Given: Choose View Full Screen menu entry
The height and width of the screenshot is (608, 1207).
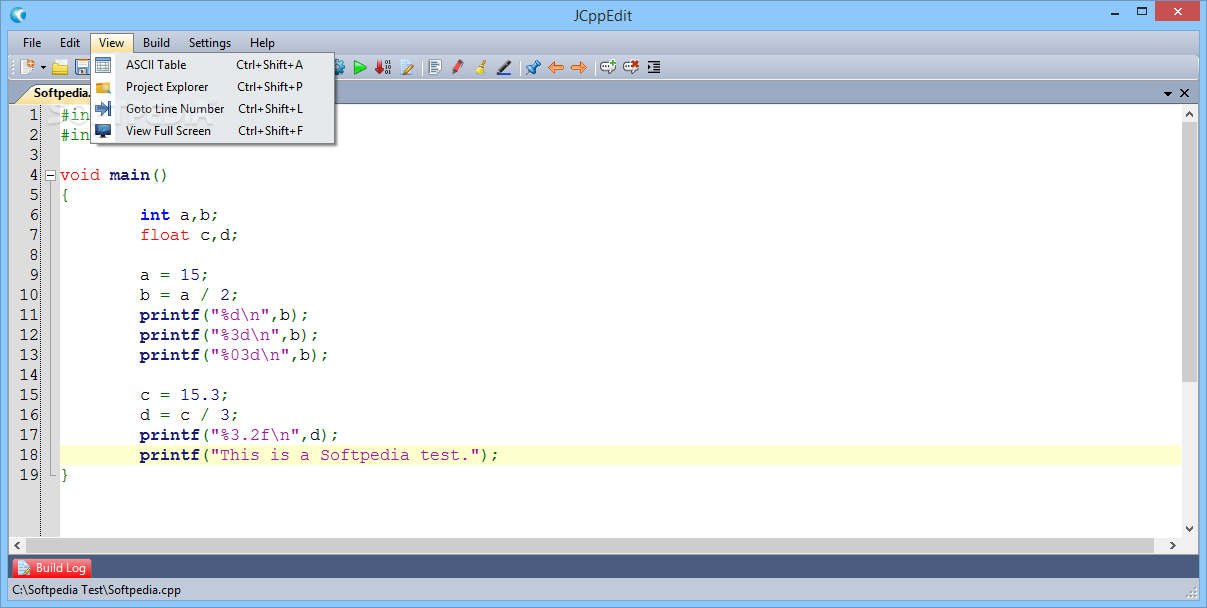Looking at the screenshot, I should (x=212, y=131).
